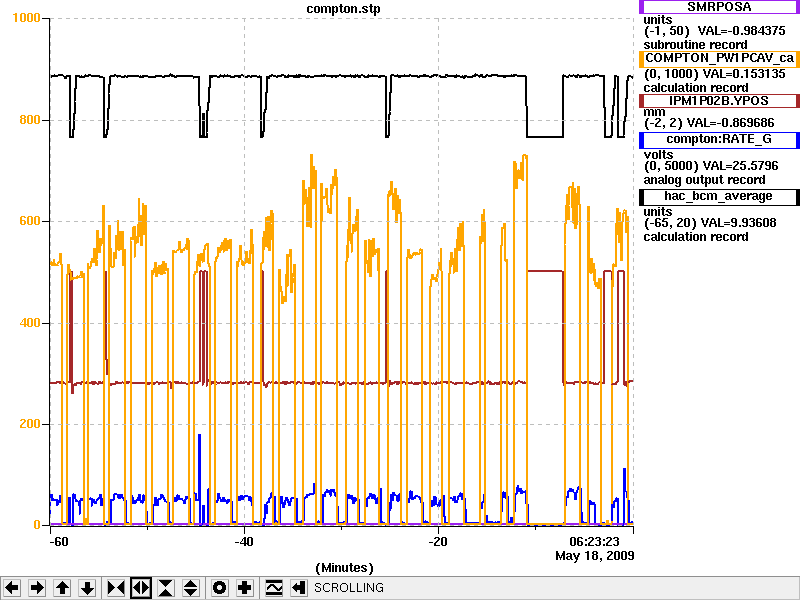Click the SCROLLING status label
Viewport: 800px width, 600px height.
tap(348, 588)
